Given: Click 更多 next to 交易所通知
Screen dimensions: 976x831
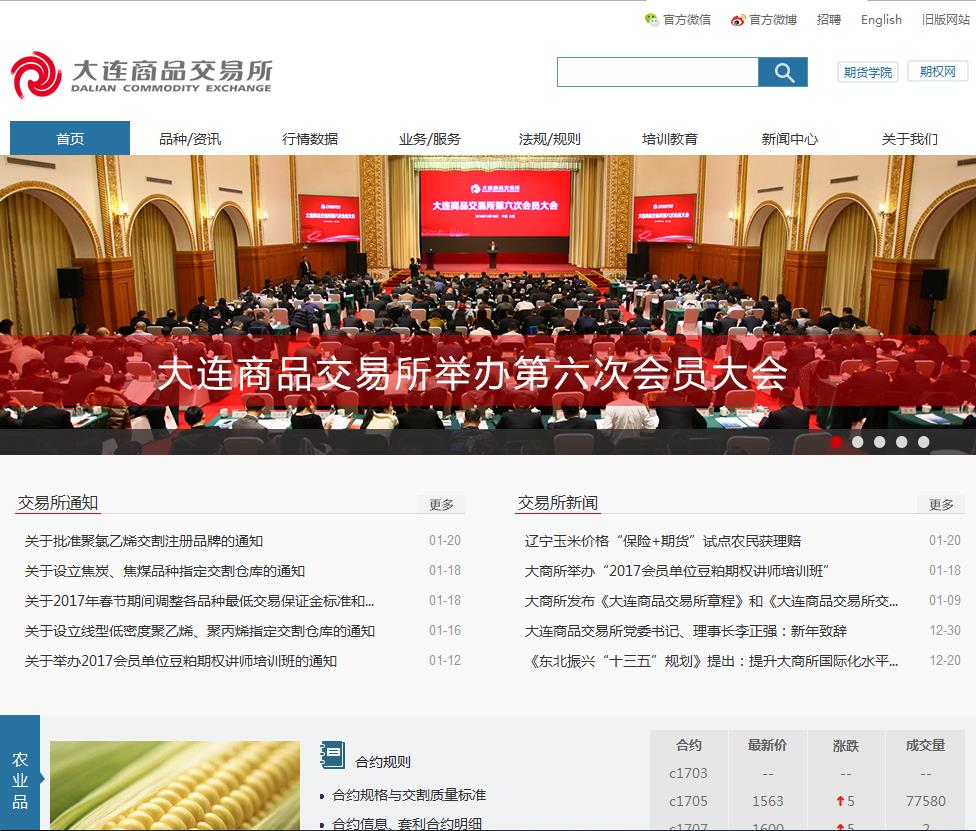Looking at the screenshot, I should coord(441,504).
